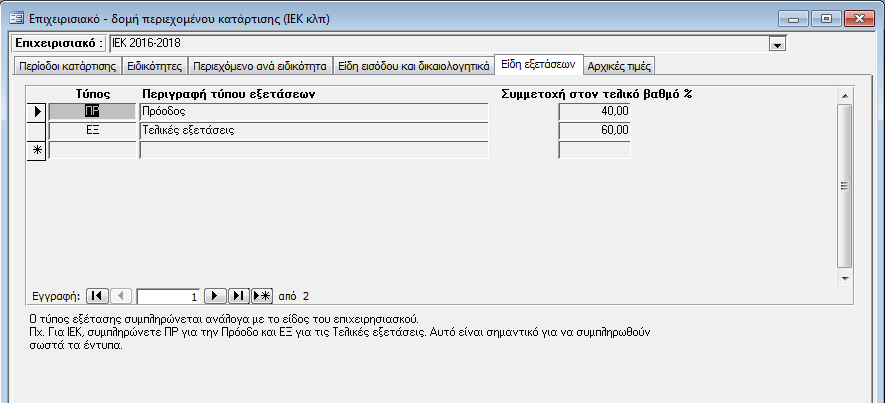Click new record navigation button
Viewport: 885px width, 403px height.
tap(262, 296)
